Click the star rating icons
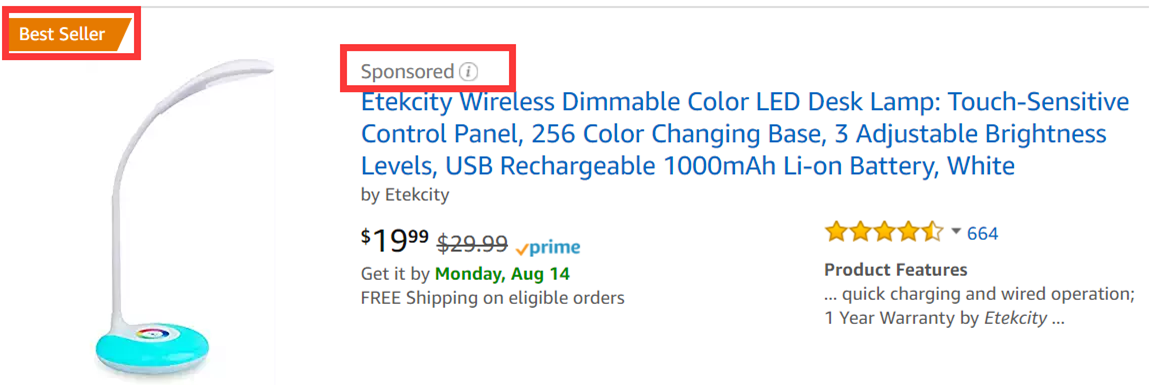The image size is (1161, 392). point(884,233)
